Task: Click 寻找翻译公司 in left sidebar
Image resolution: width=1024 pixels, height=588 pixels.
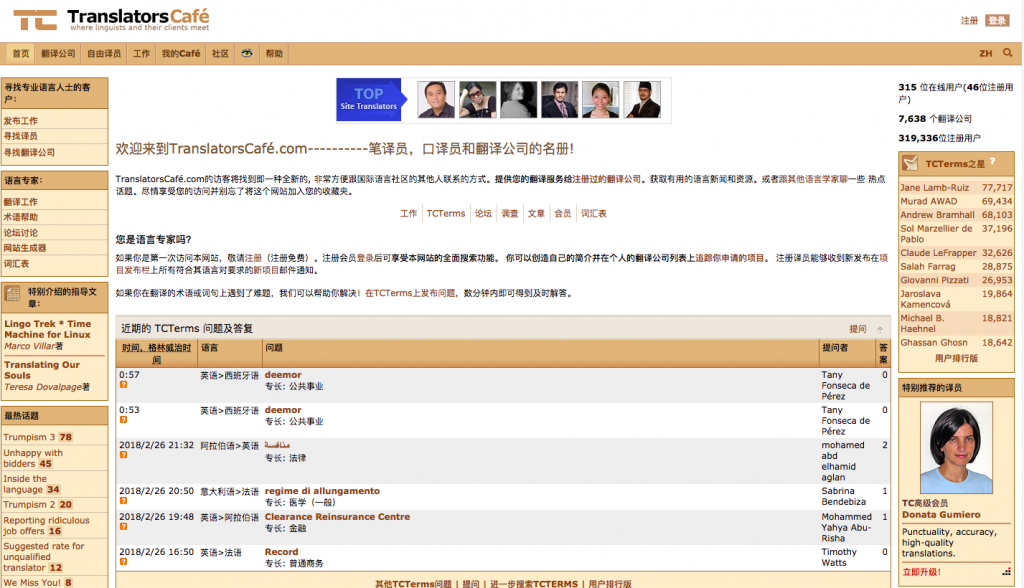Action: point(29,152)
